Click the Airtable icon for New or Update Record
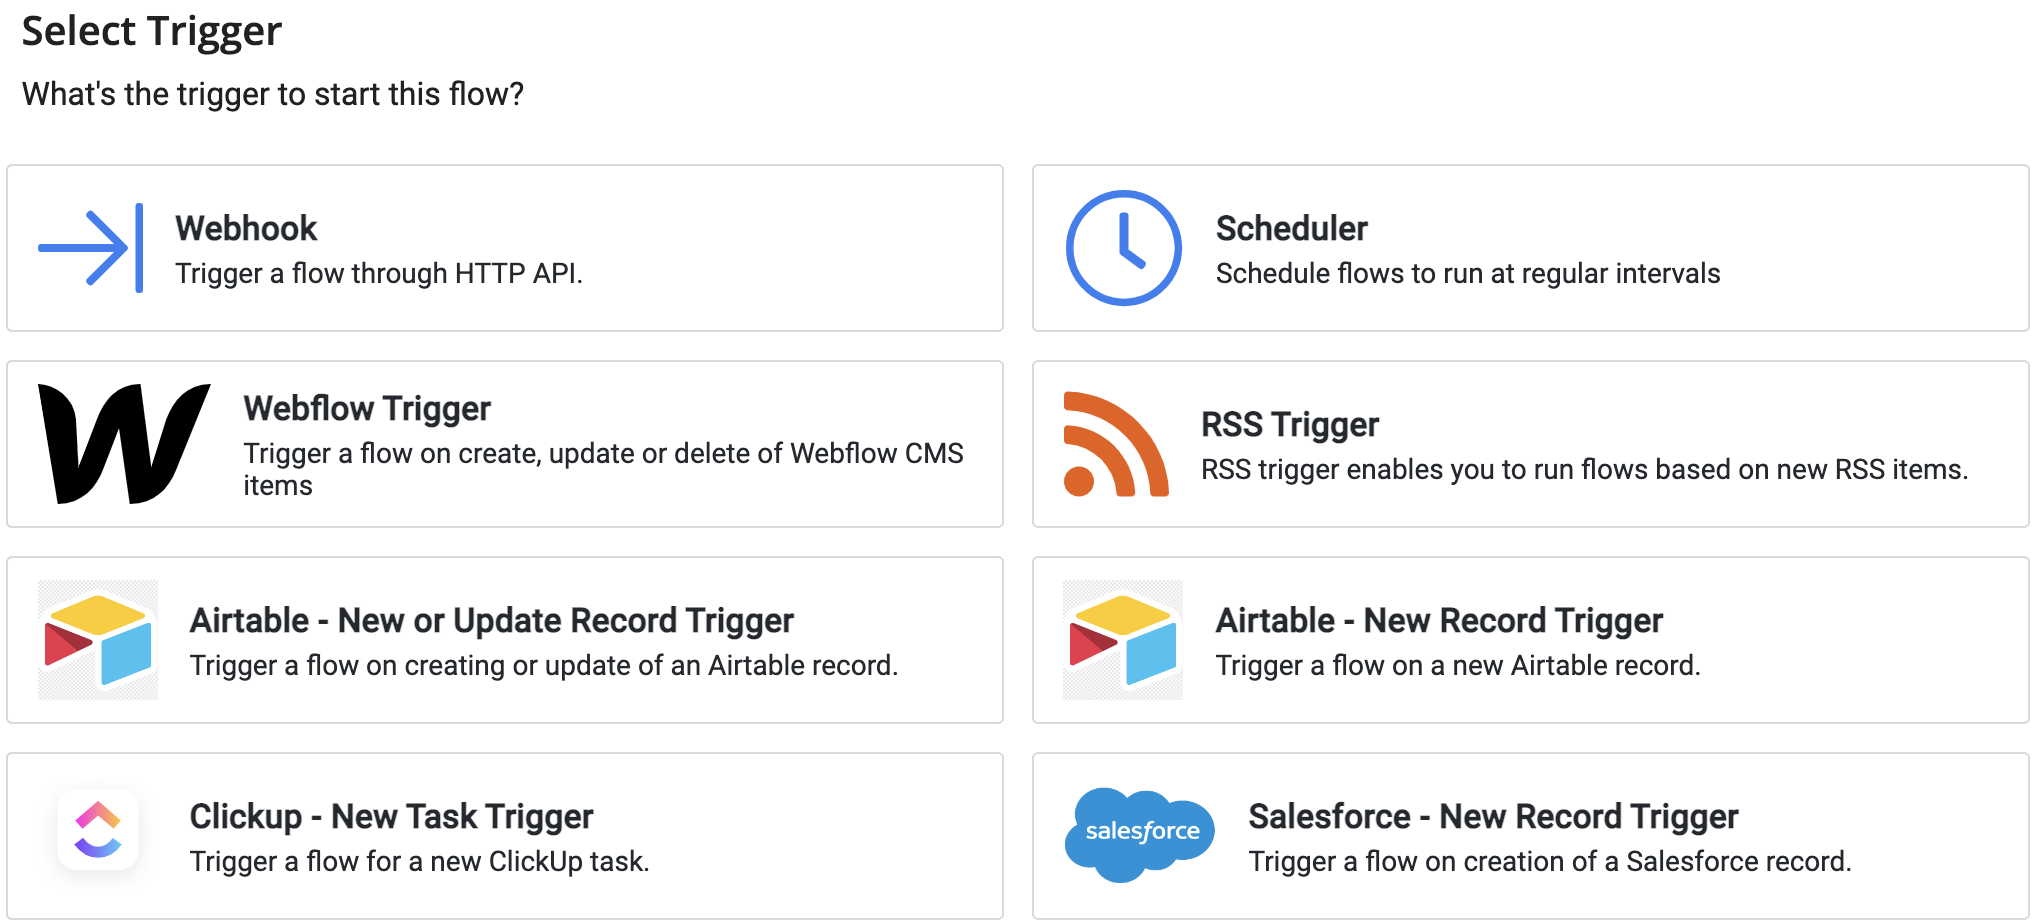 coord(98,640)
